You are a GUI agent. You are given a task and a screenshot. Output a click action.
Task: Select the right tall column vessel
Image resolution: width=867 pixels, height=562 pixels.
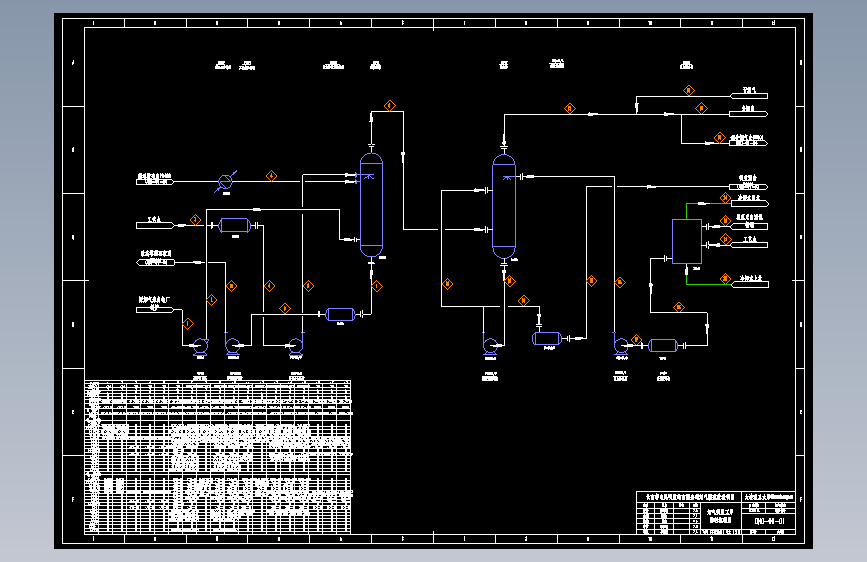coord(504,206)
